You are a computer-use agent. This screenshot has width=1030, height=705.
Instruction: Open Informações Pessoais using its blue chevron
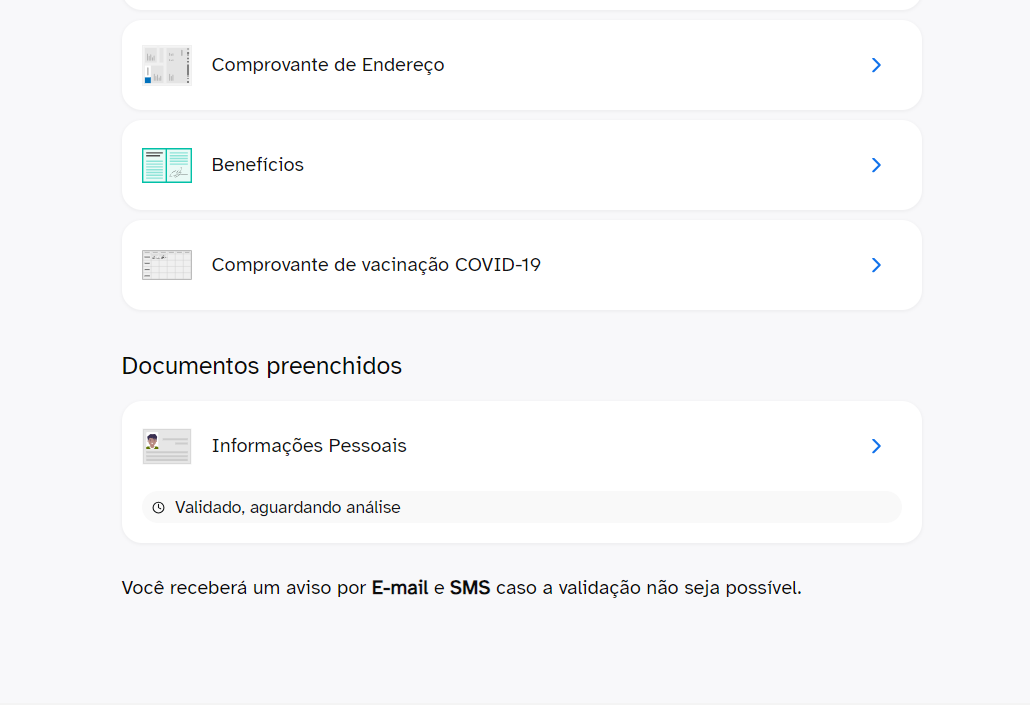coord(876,446)
